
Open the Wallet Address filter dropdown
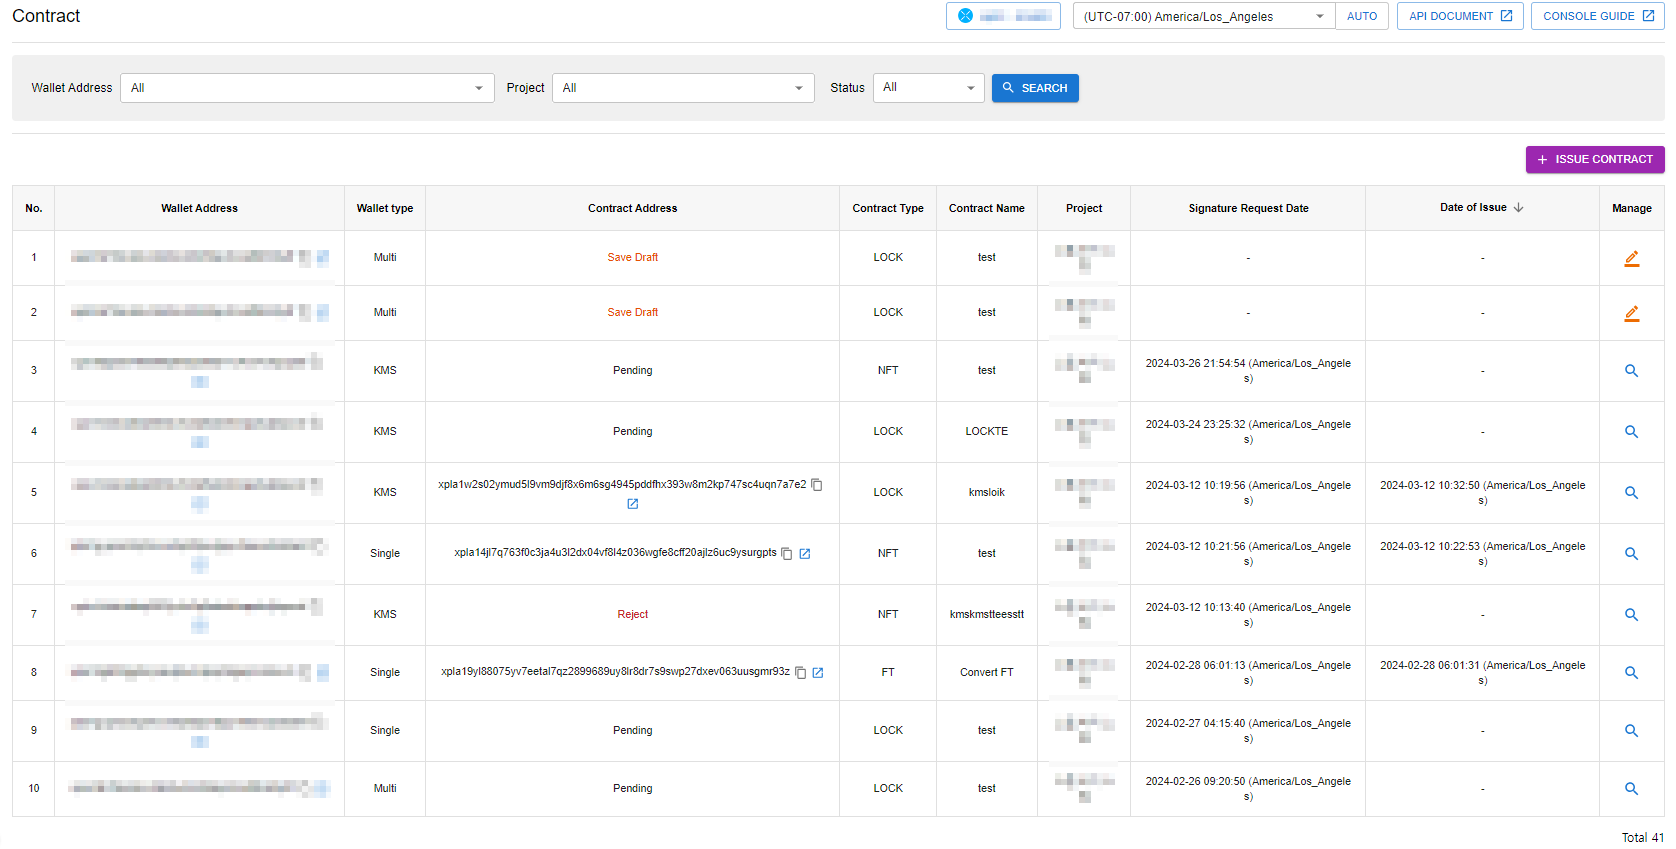[307, 88]
